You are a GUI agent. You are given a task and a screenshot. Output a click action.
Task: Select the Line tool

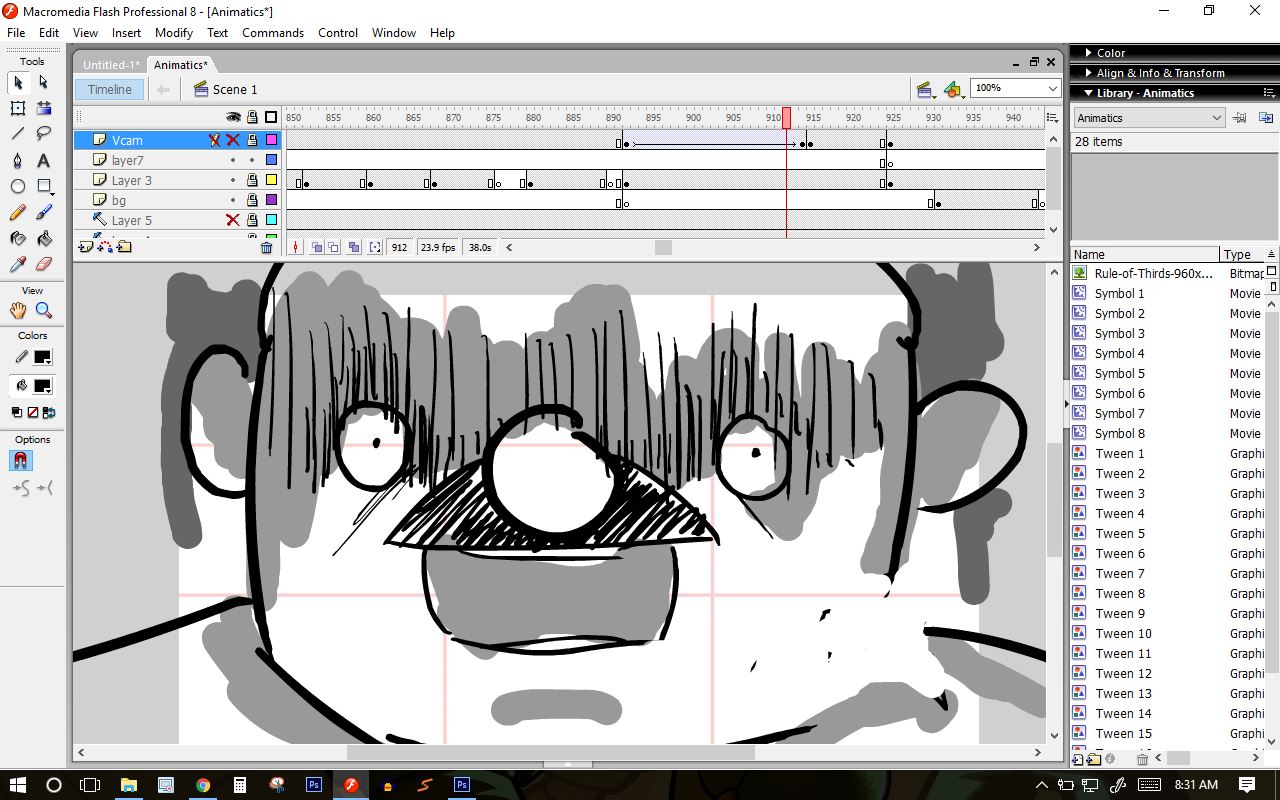point(18,134)
